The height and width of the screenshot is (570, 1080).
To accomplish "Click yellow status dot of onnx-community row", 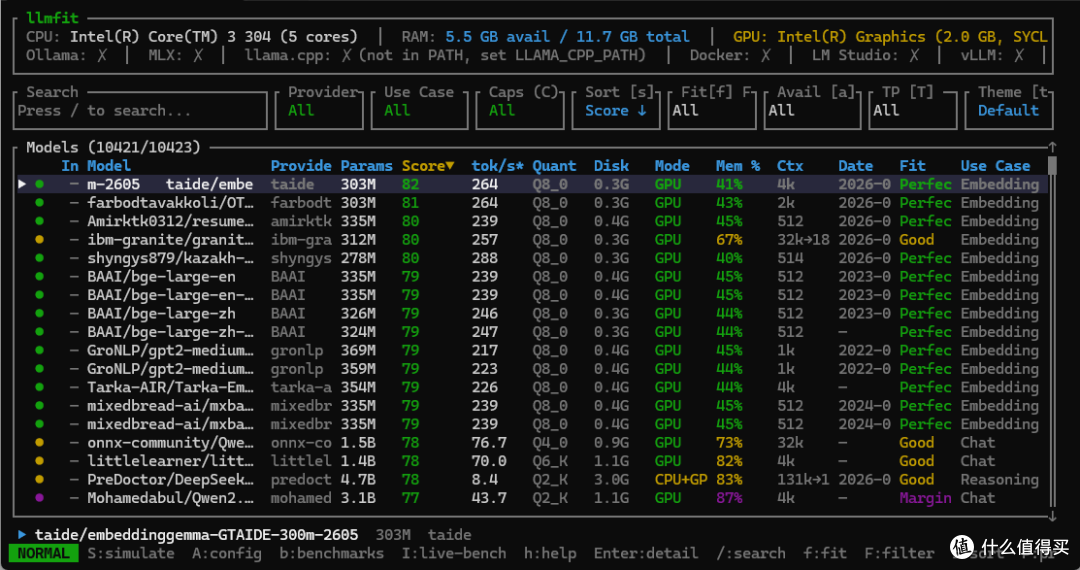I will pyautogui.click(x=39, y=443).
